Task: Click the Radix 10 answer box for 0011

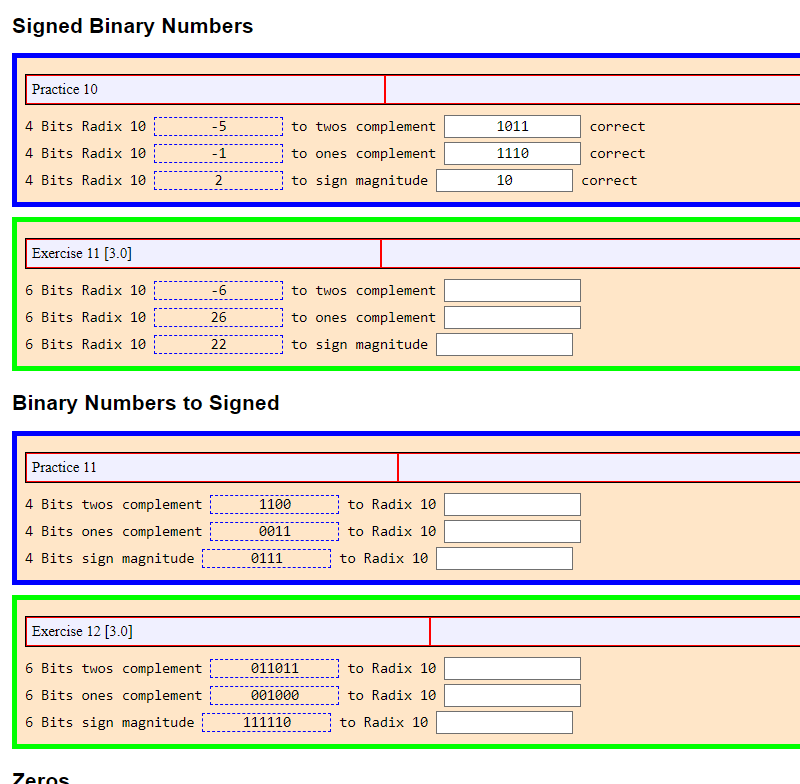Action: (x=512, y=531)
